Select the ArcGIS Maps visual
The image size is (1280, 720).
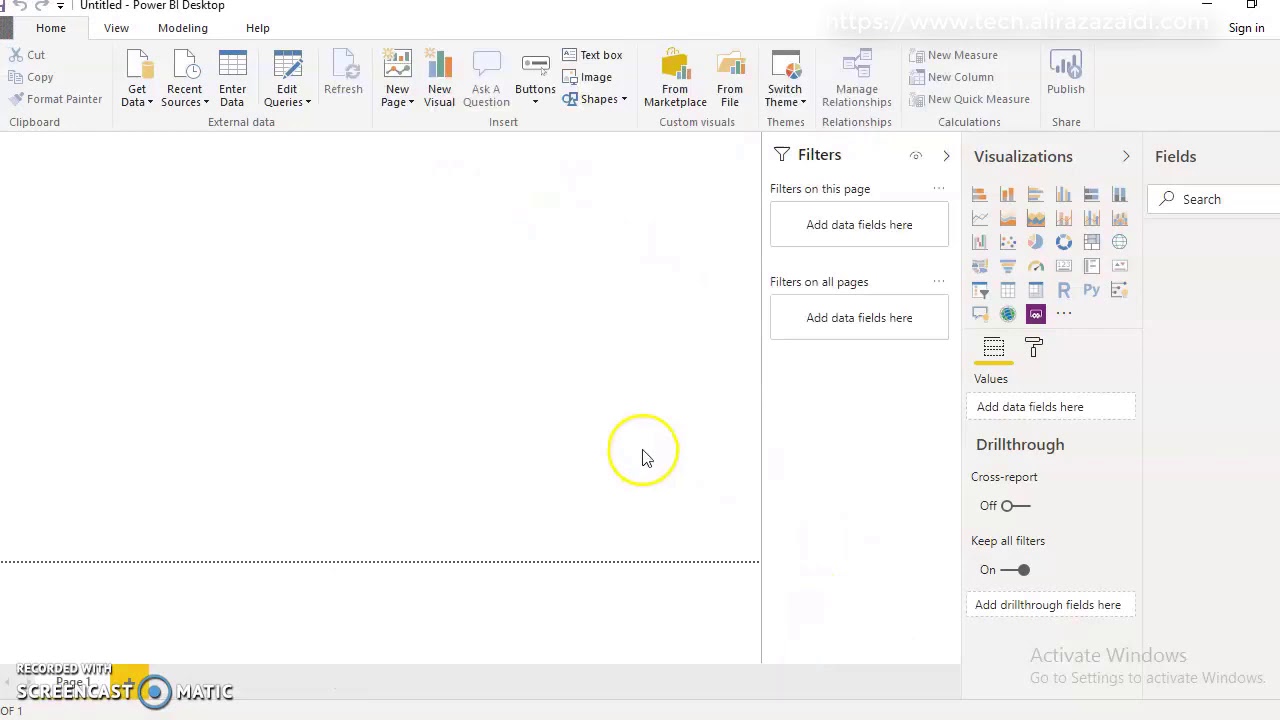click(1008, 314)
